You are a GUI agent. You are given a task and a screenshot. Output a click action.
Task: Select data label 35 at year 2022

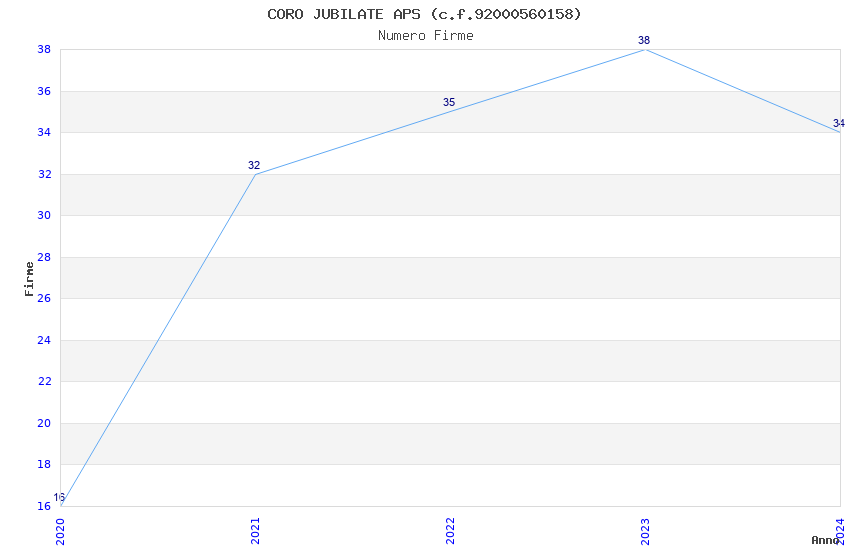click(x=449, y=102)
